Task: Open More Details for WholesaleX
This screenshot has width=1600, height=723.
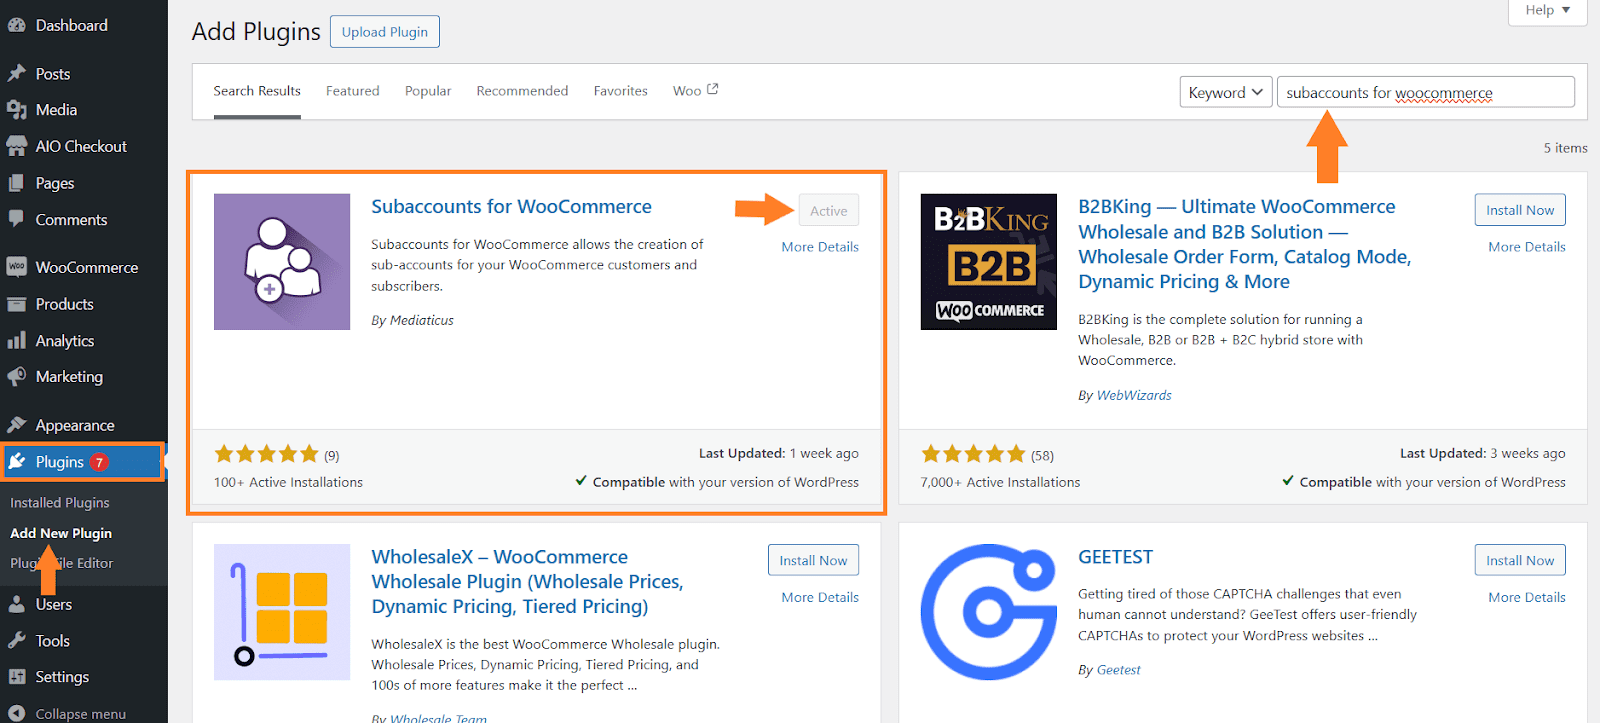Action: click(820, 597)
